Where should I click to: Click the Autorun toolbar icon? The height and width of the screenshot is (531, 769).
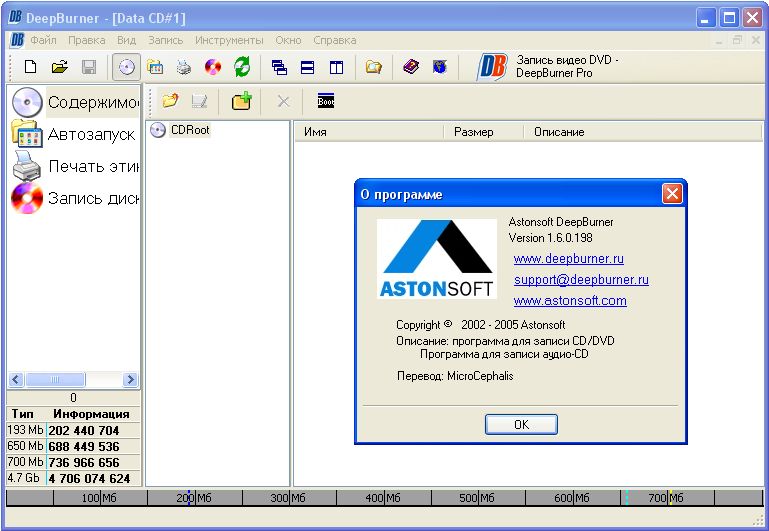(155, 67)
